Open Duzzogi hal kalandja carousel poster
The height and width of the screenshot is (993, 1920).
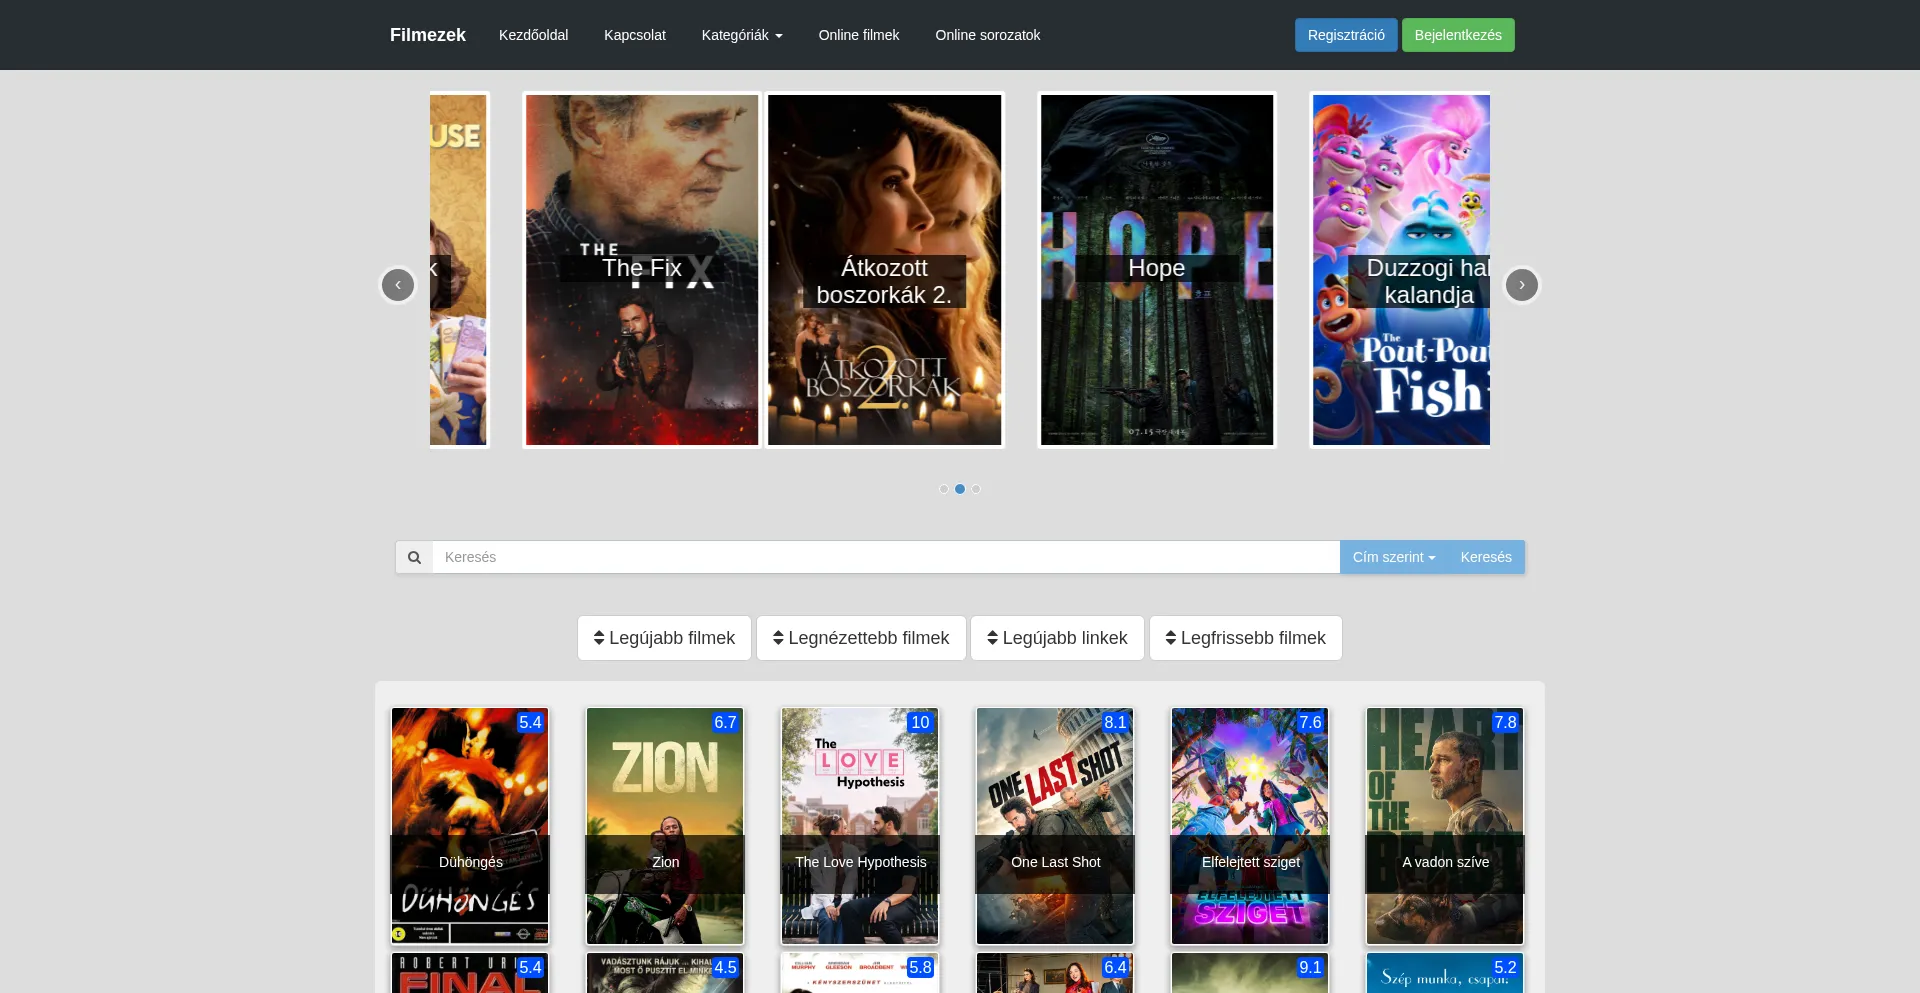[x=1400, y=270]
